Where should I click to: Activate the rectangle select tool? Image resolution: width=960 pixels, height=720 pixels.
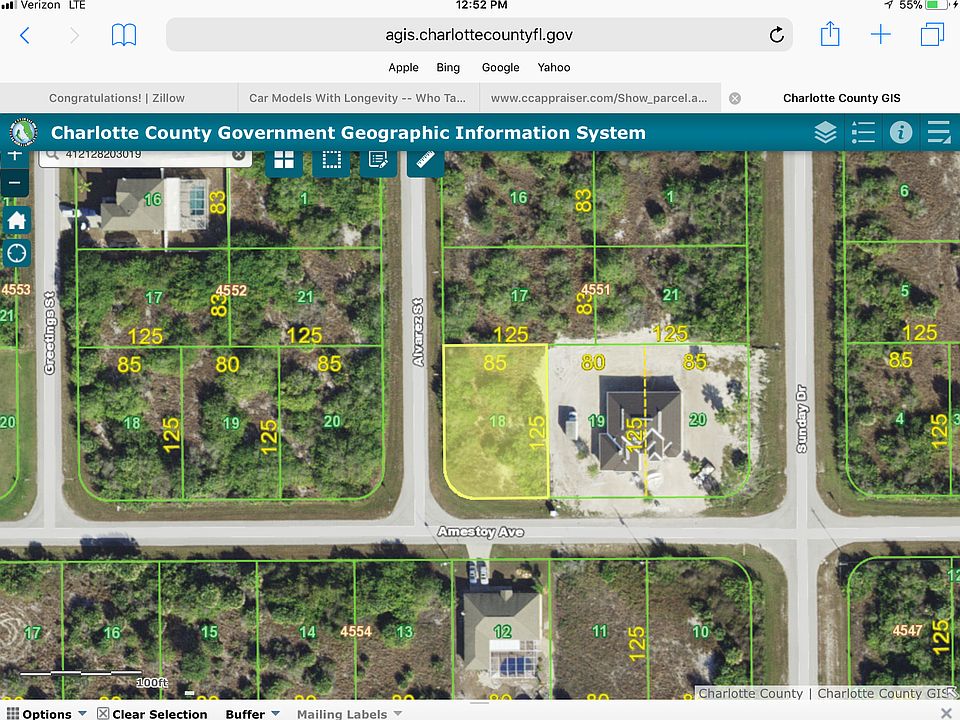(331, 160)
